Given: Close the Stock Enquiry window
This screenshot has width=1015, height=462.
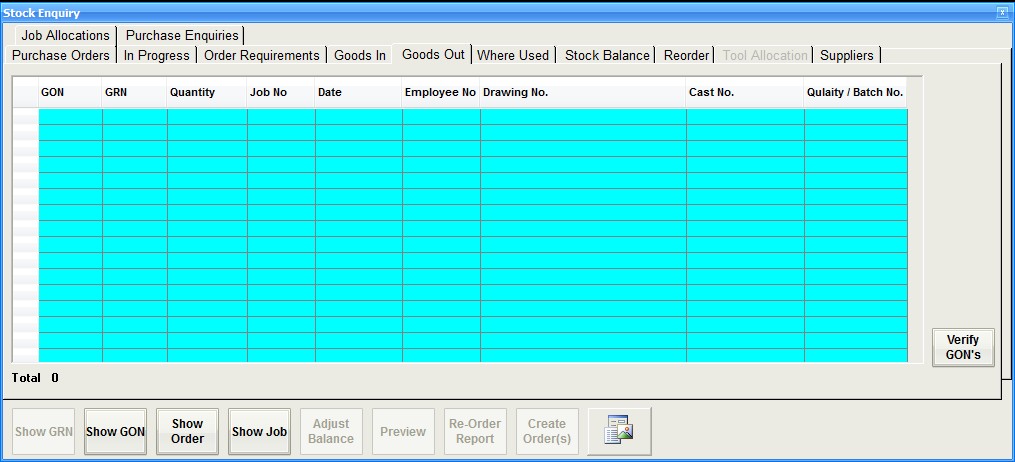Looking at the screenshot, I should pyautogui.click(x=1002, y=13).
